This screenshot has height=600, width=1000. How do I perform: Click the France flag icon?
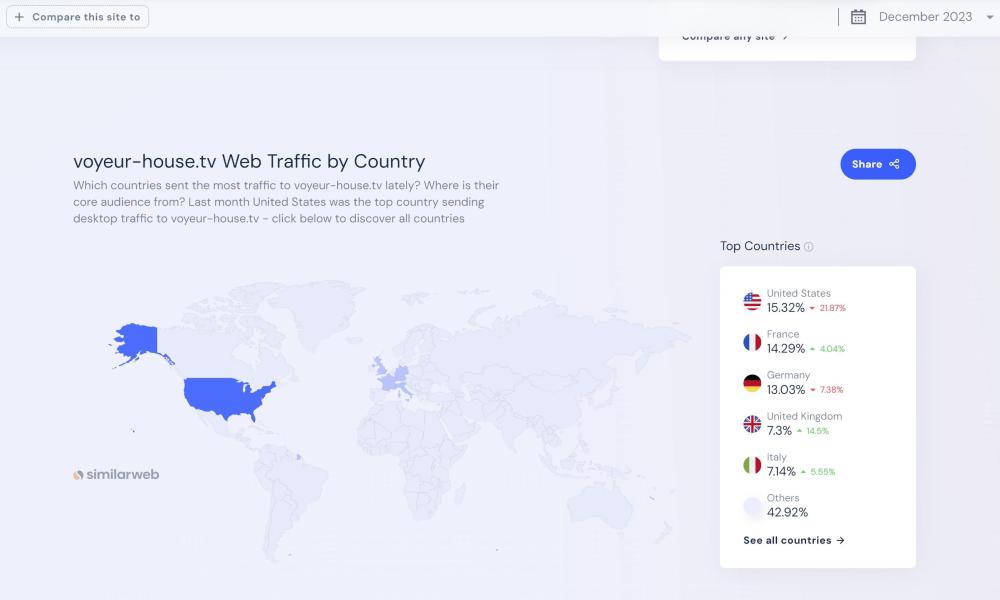pos(752,342)
